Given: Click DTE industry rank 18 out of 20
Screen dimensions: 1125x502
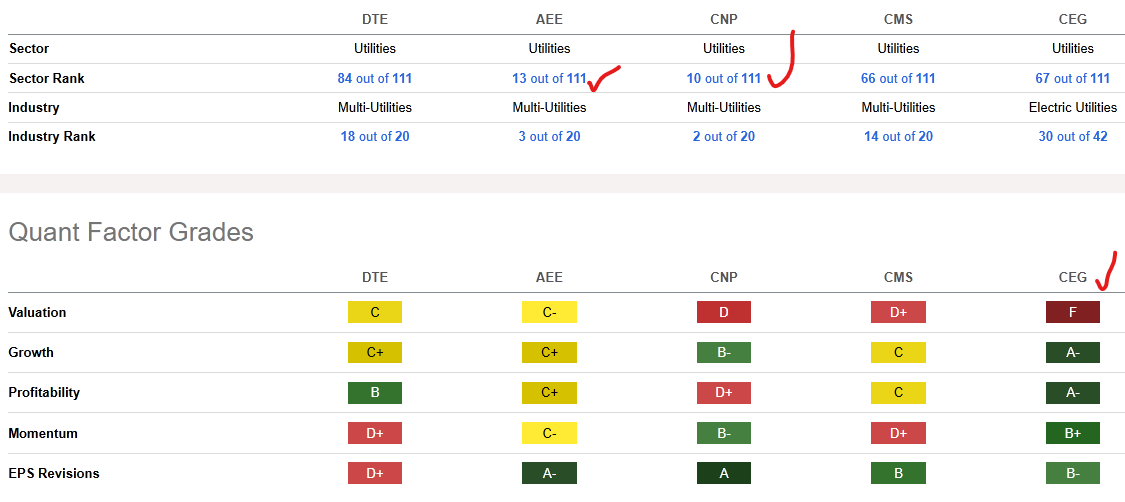Looking at the screenshot, I should click(374, 136).
